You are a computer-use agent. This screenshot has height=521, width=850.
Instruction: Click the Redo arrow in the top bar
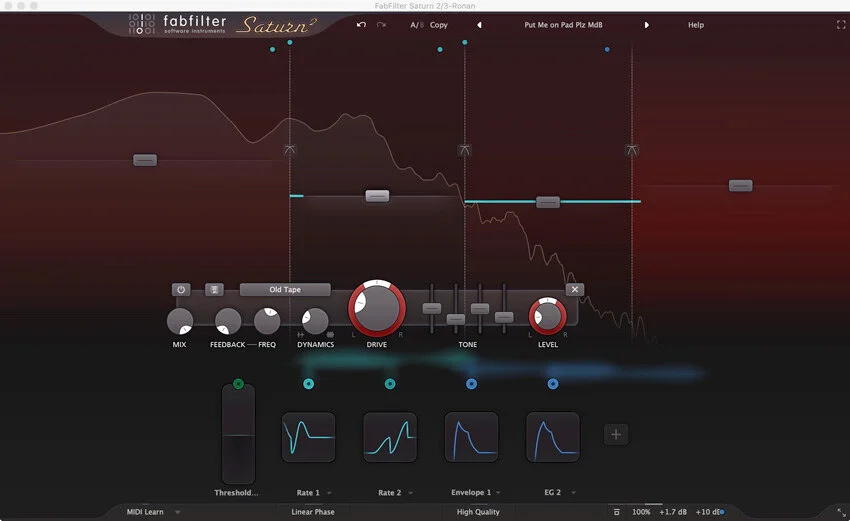pyautogui.click(x=381, y=25)
